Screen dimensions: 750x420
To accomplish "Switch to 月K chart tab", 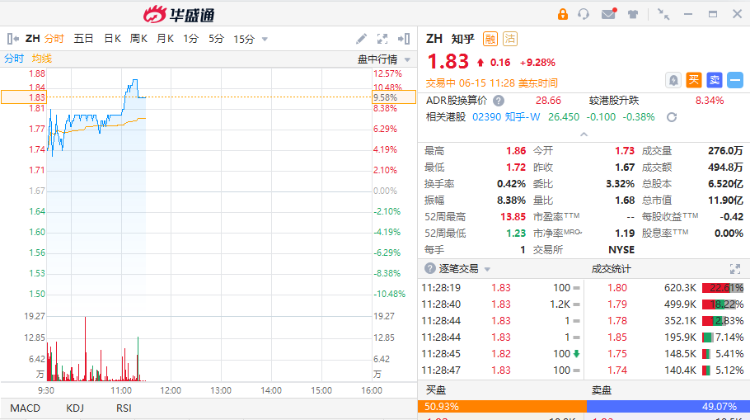I will tap(165, 39).
